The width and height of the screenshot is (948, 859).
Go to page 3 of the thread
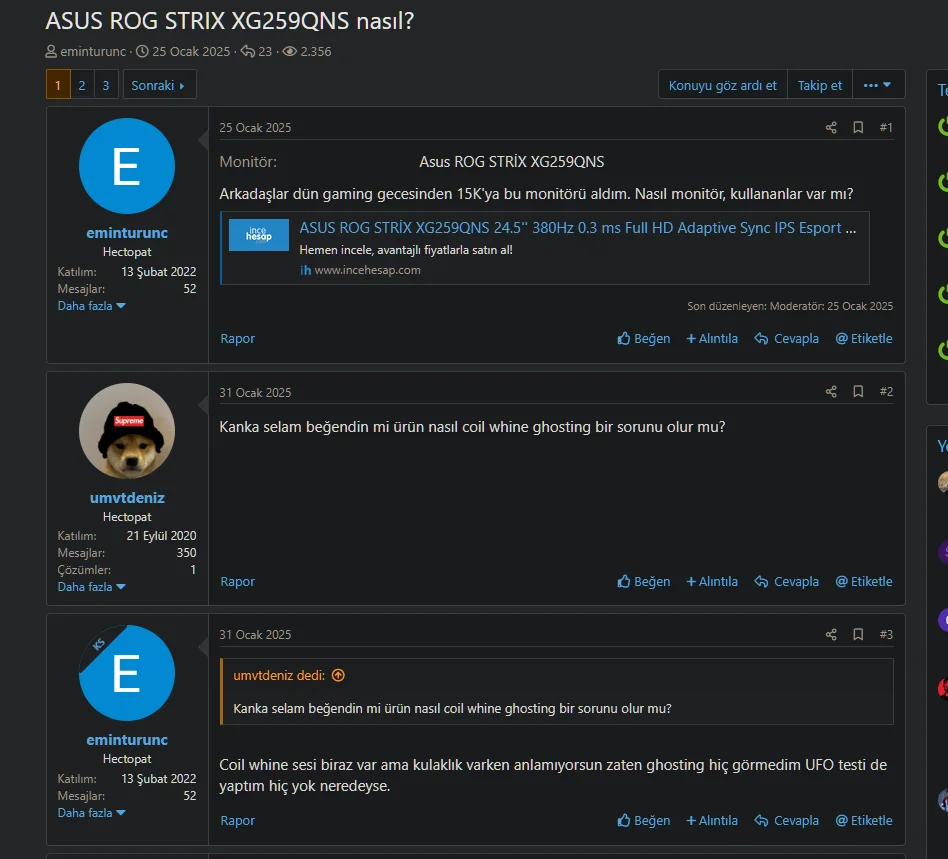(106, 85)
